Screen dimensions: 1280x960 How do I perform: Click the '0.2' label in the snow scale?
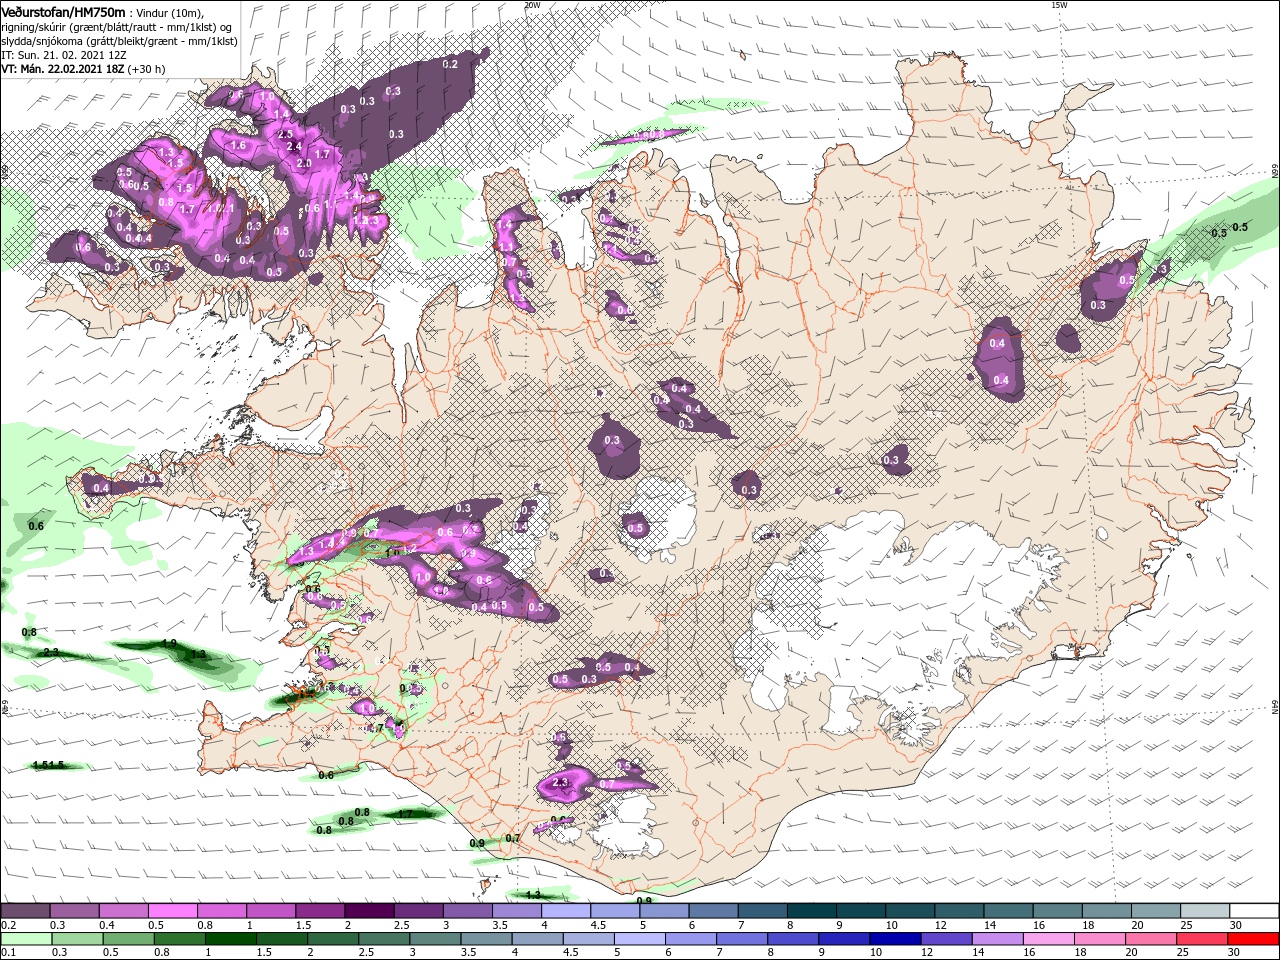[x=7, y=925]
